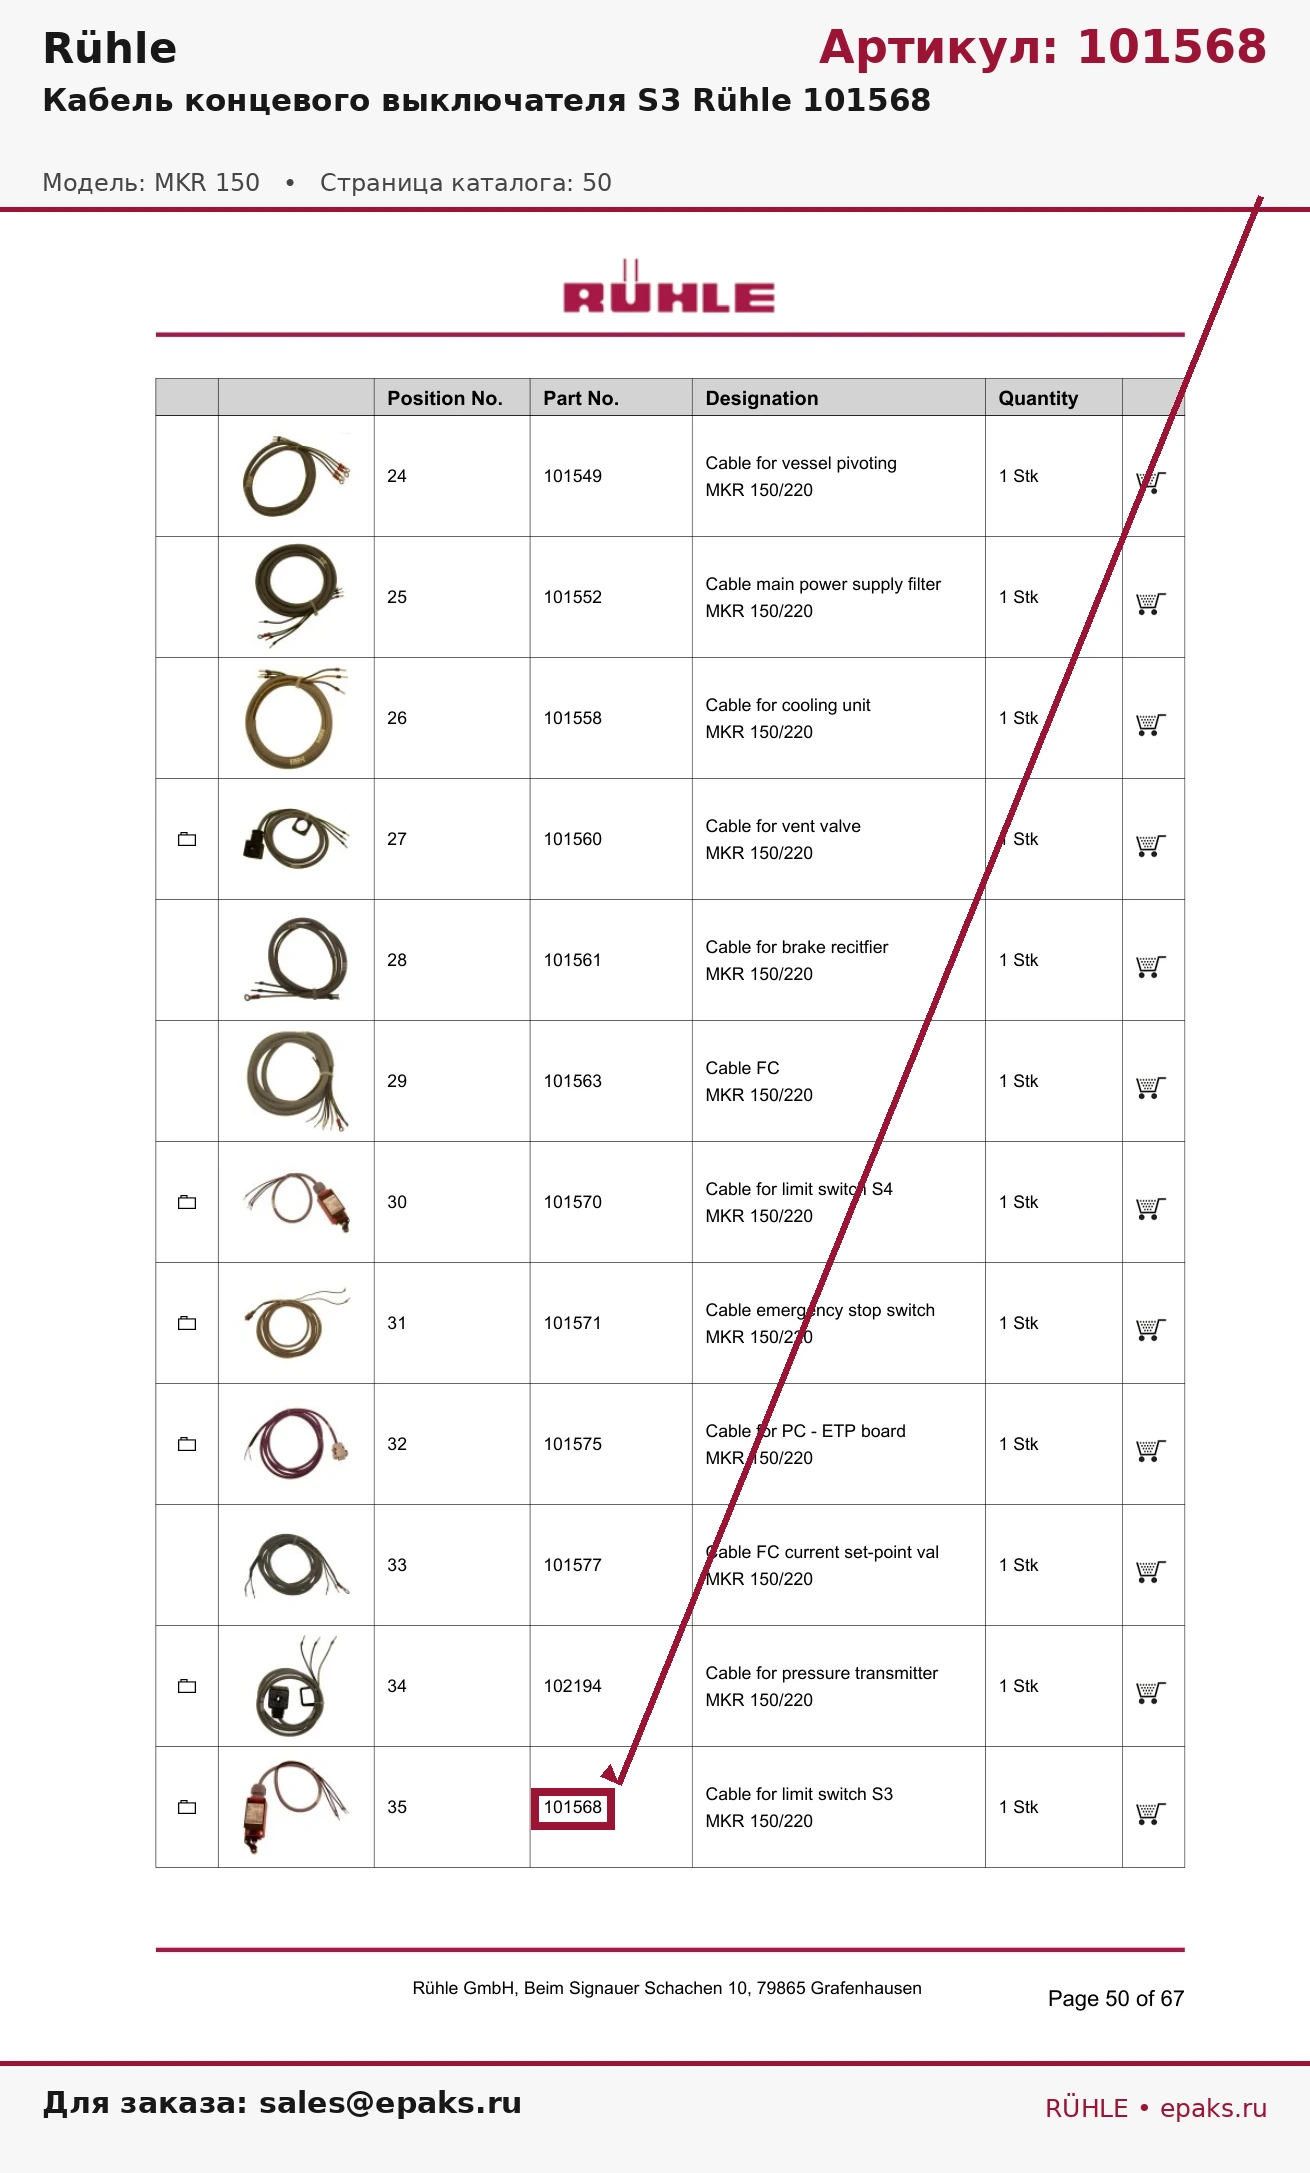Screen dimensions: 1310x2173
Task: Open the epaks.ru link in footer
Action: tap(1213, 2108)
